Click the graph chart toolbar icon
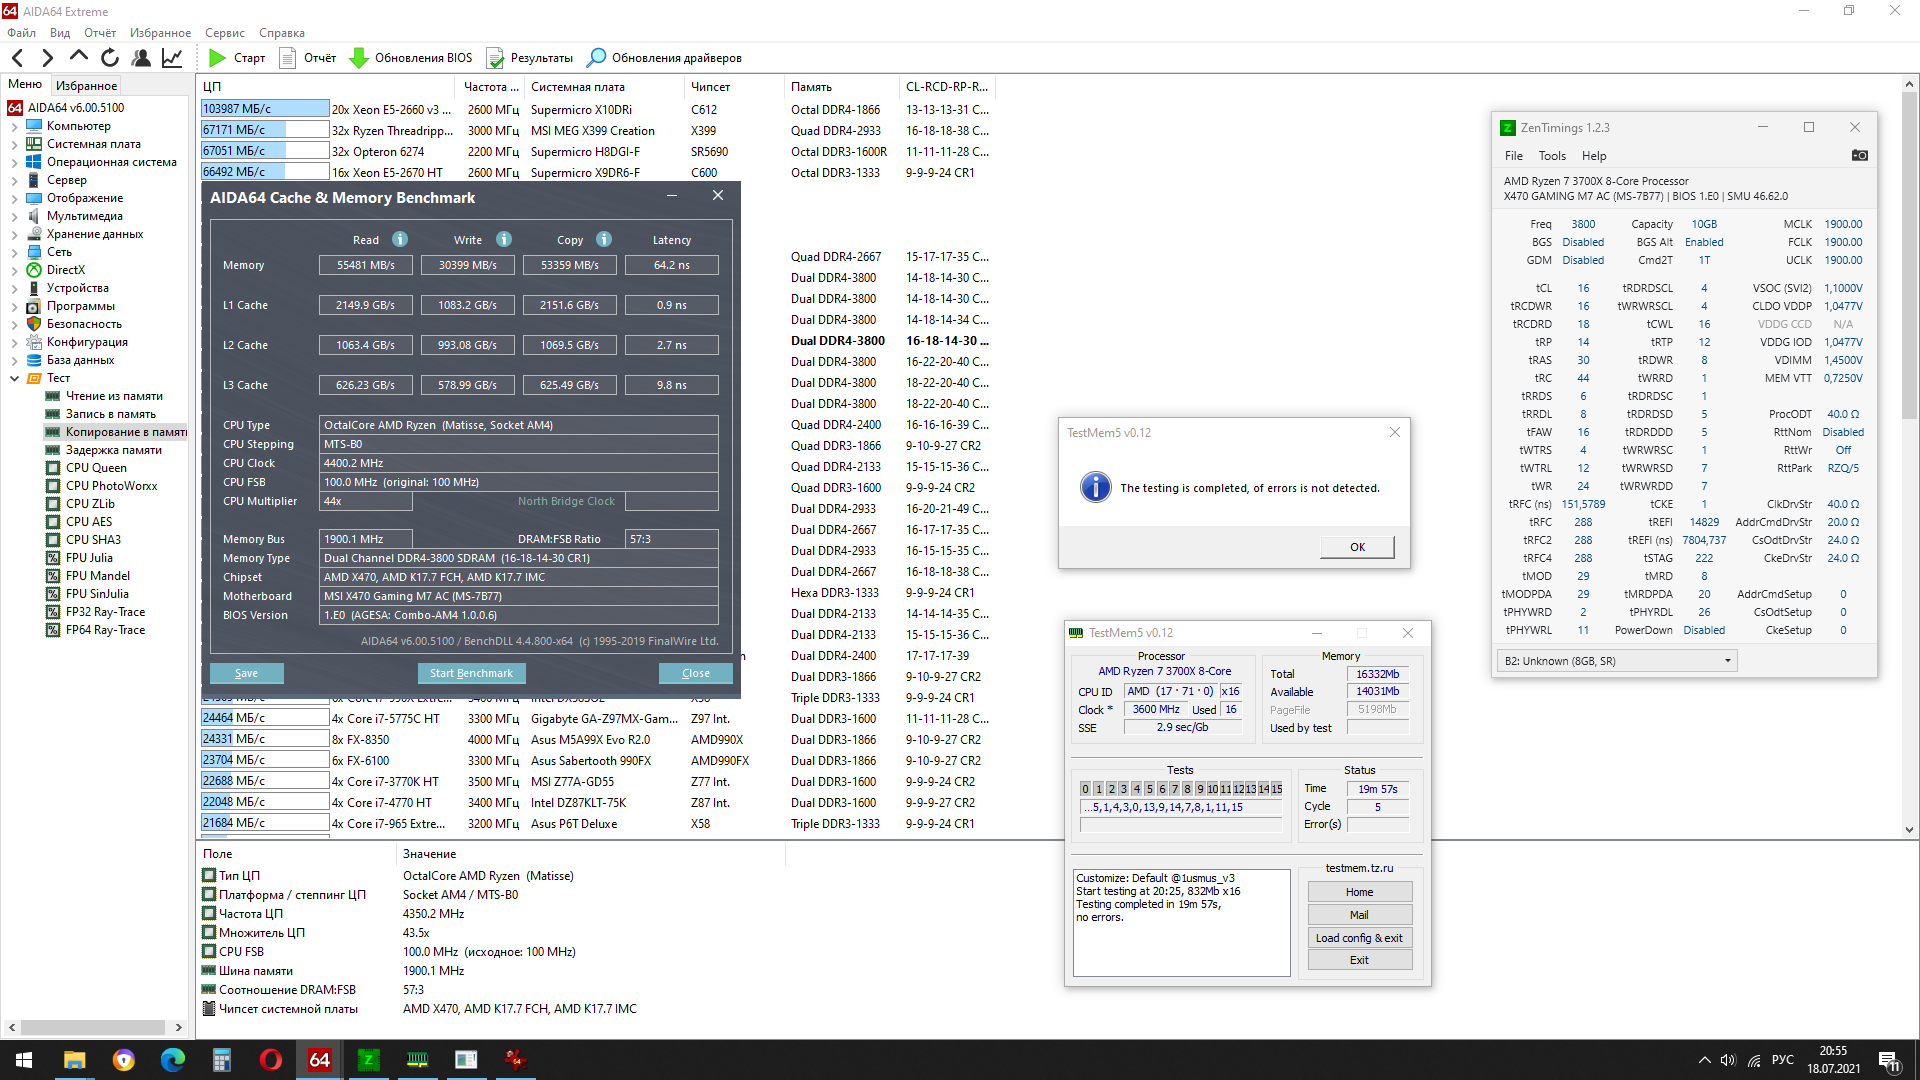Screen dimensions: 1920x1080 pos(172,58)
